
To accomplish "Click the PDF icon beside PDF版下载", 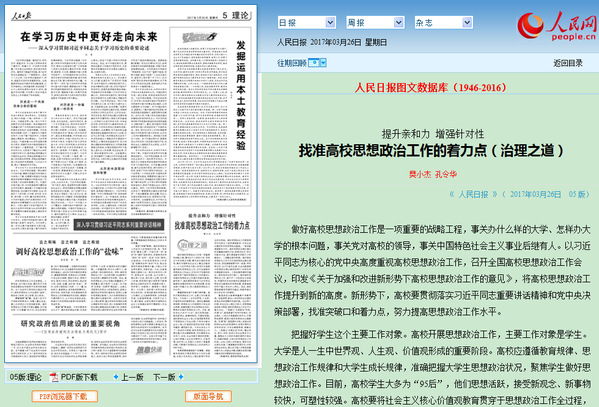I will tap(54, 377).
